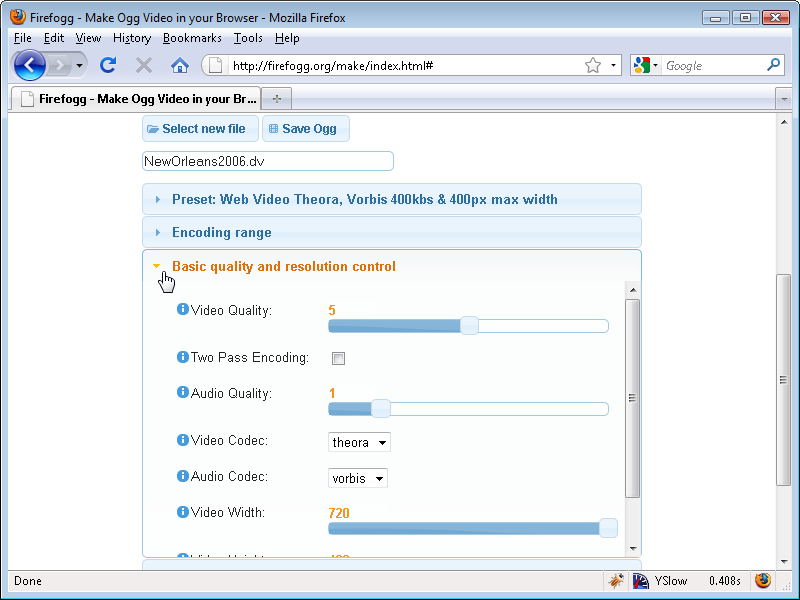Click the Video Quality slider handle
Image resolution: width=800 pixels, height=600 pixels.
[x=470, y=325]
